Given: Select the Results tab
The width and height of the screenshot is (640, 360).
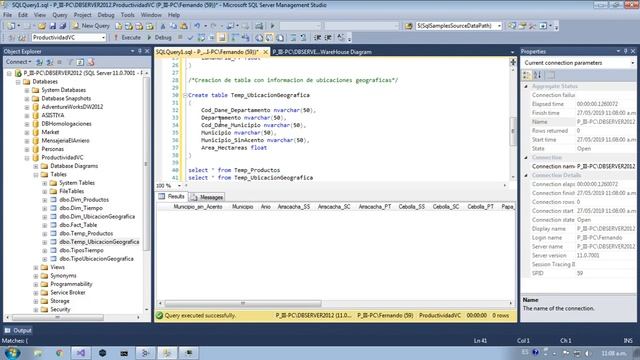Looking at the screenshot, I should [x=172, y=197].
